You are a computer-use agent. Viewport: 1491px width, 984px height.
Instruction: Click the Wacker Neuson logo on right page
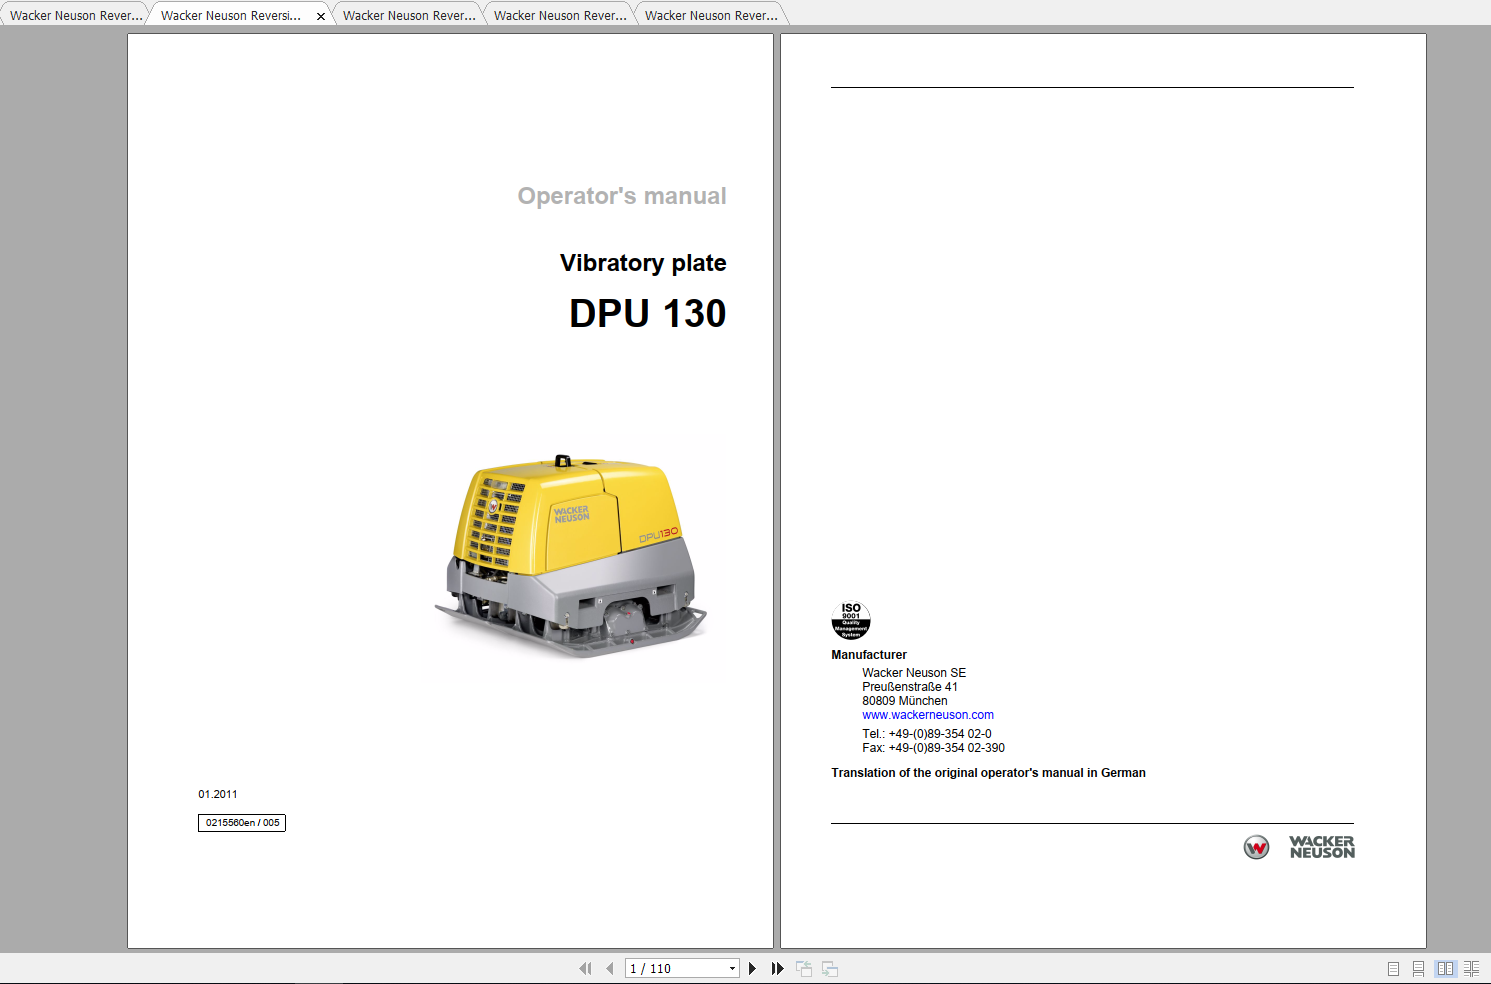[1299, 847]
